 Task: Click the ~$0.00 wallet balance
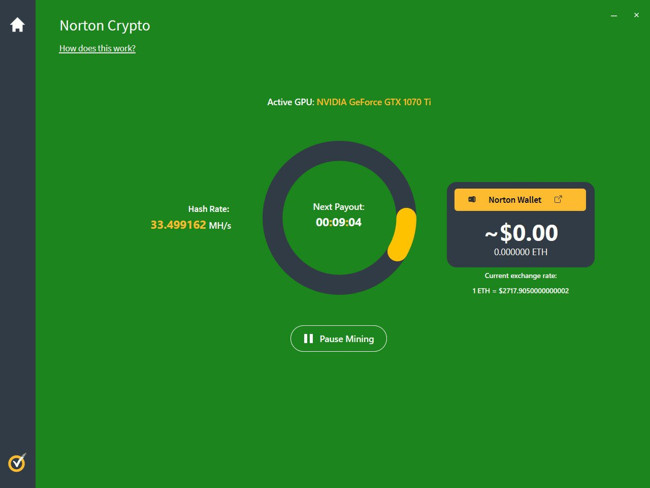click(x=521, y=233)
